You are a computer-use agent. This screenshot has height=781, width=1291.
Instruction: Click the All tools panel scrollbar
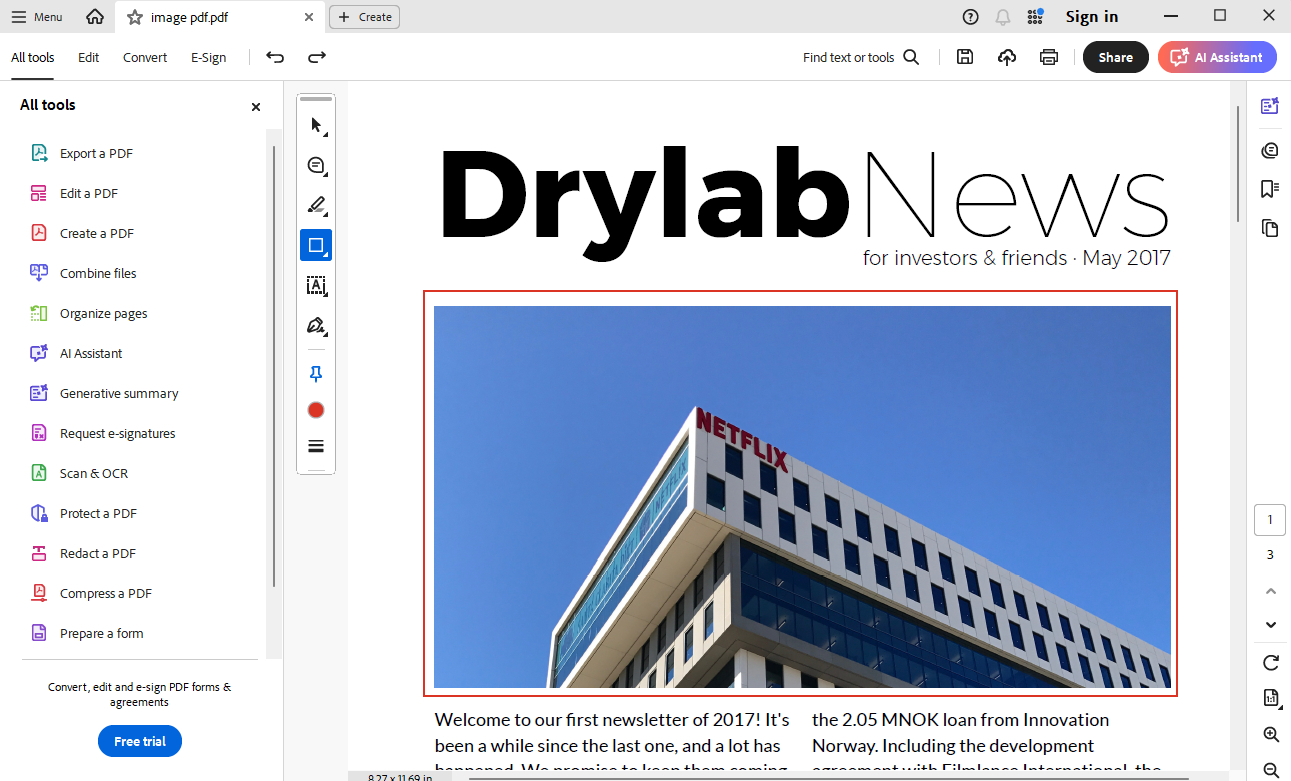tap(273, 366)
